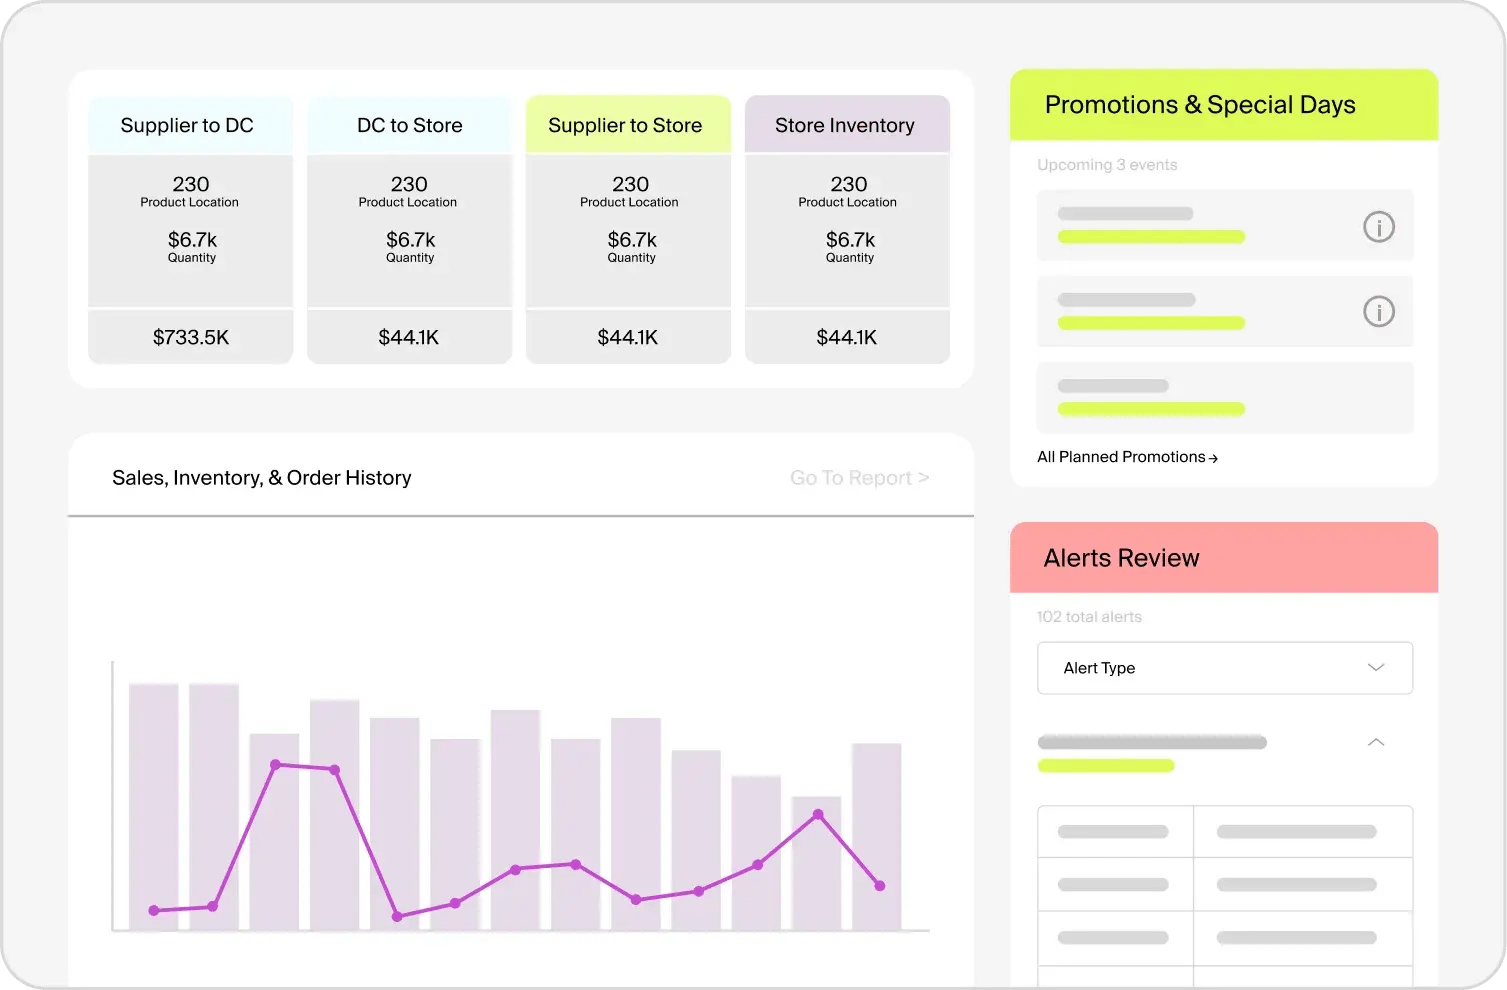Switch to the DC to Store tab
Viewport: 1507px width, 990px height.
point(409,125)
